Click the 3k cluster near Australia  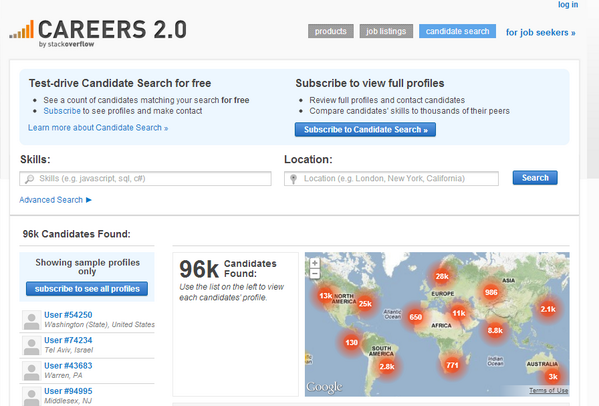point(553,377)
